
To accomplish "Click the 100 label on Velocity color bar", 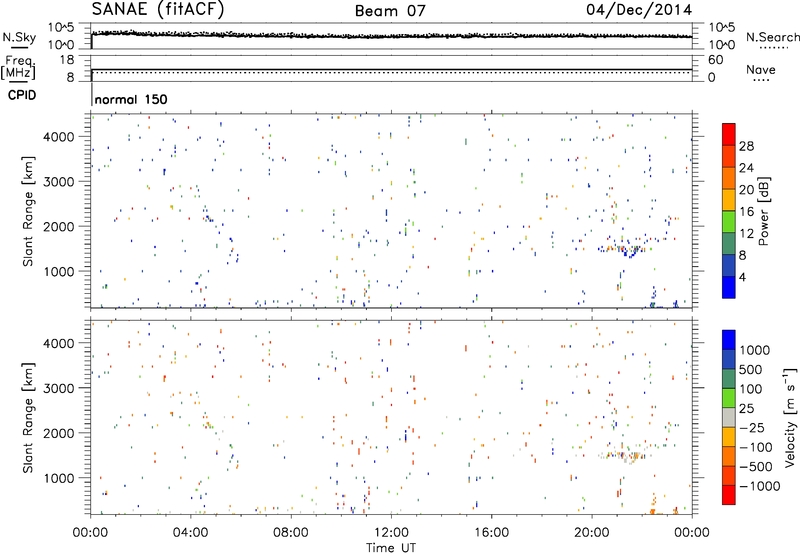I will [x=751, y=389].
